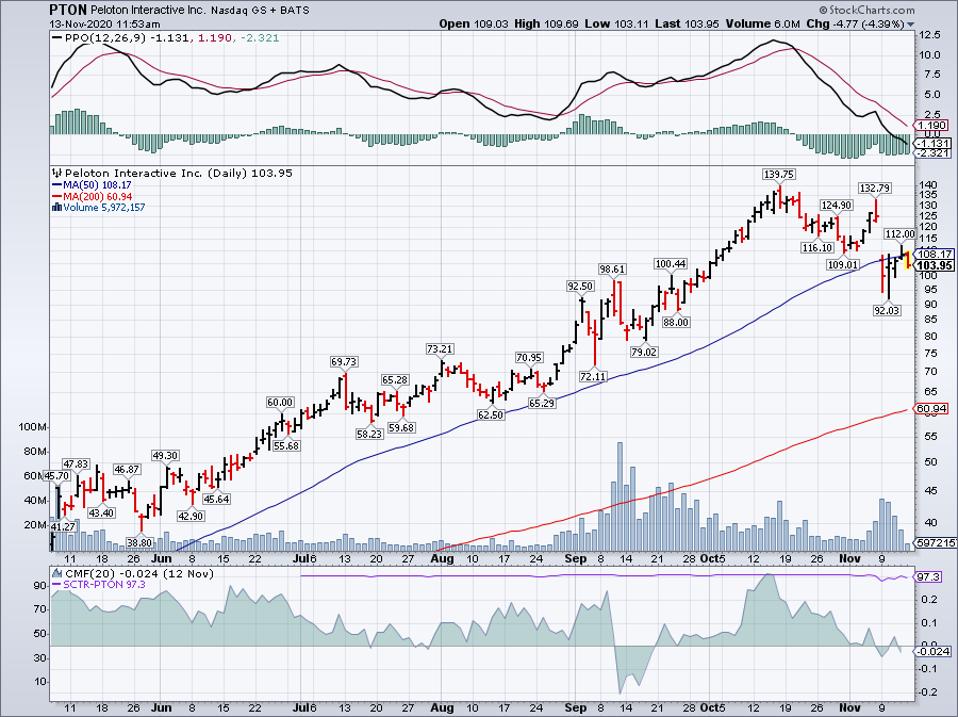Click the area-chart icon beside CMF(20)

coord(57,574)
